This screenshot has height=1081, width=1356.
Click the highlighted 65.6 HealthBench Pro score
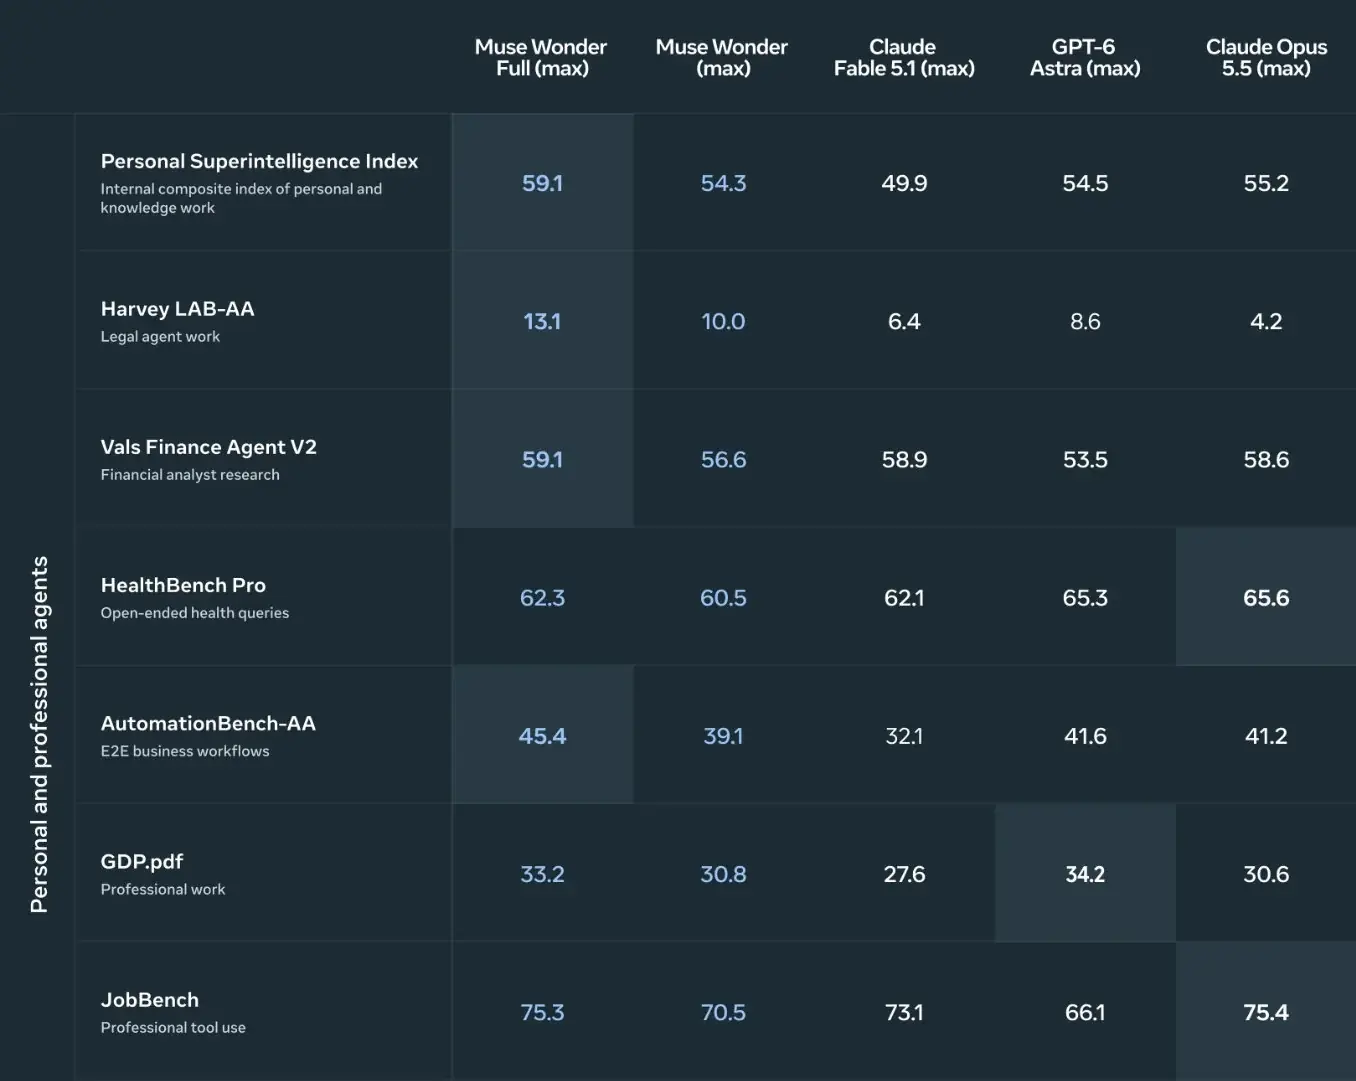pyautogui.click(x=1266, y=598)
